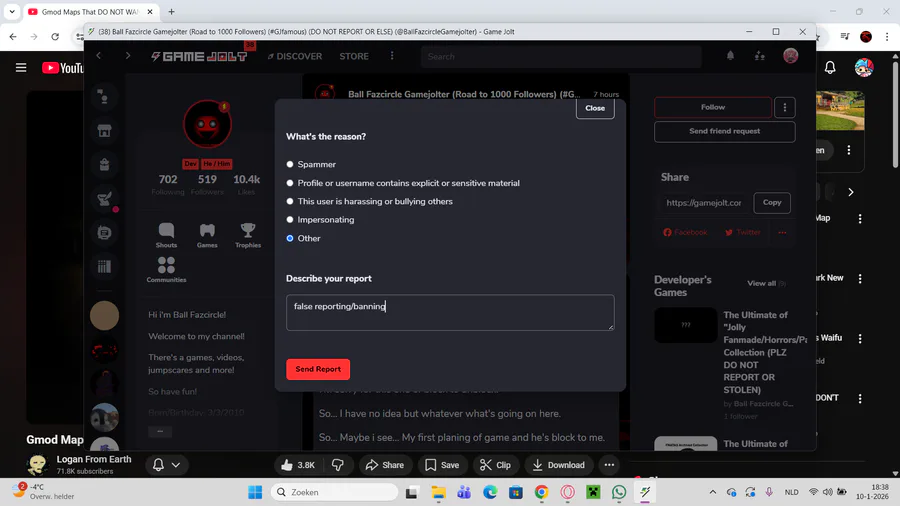This screenshot has height=506, width=900.
Task: Open Windows Start menu
Action: [x=255, y=492]
